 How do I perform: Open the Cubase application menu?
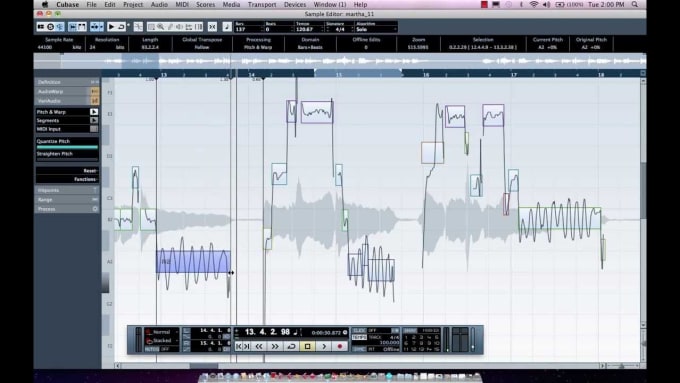[67, 4]
